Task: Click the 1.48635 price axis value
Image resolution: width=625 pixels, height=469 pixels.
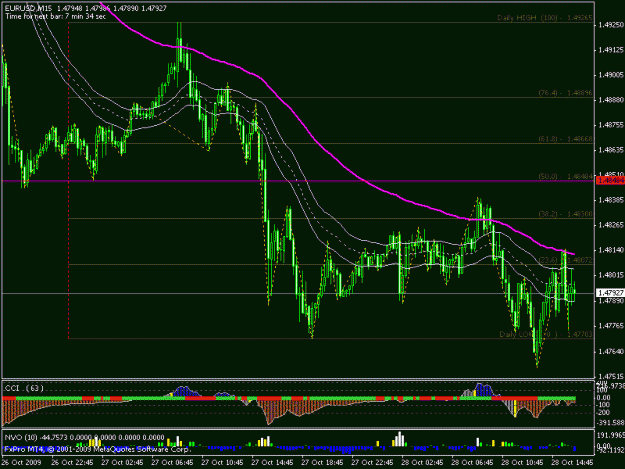Action: pos(611,150)
